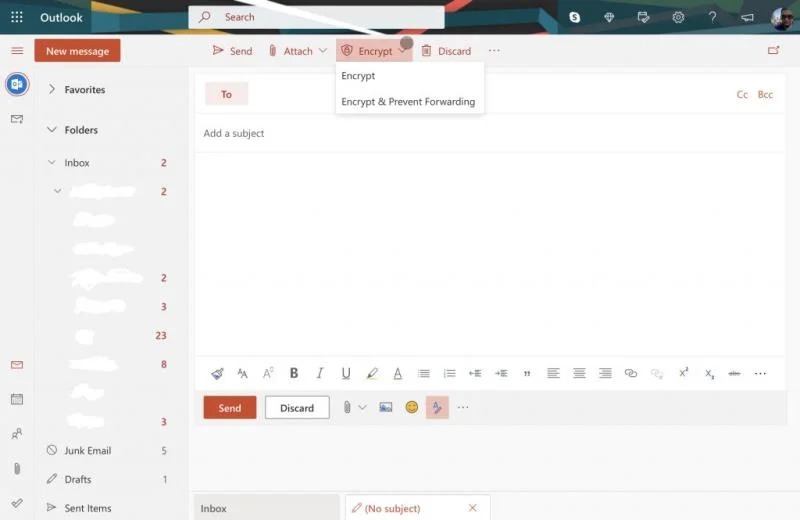Switch to (No subject) draft tab
The height and width of the screenshot is (520, 800).
coord(393,508)
